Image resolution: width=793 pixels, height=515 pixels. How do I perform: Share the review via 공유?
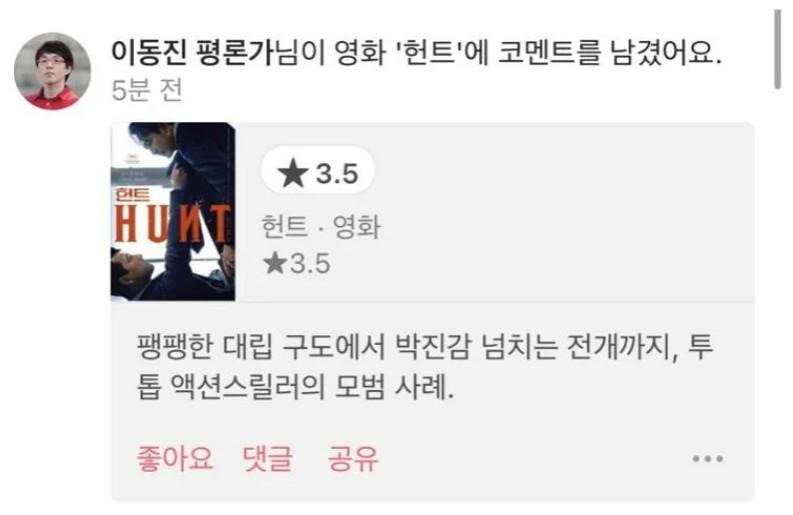[x=353, y=458]
